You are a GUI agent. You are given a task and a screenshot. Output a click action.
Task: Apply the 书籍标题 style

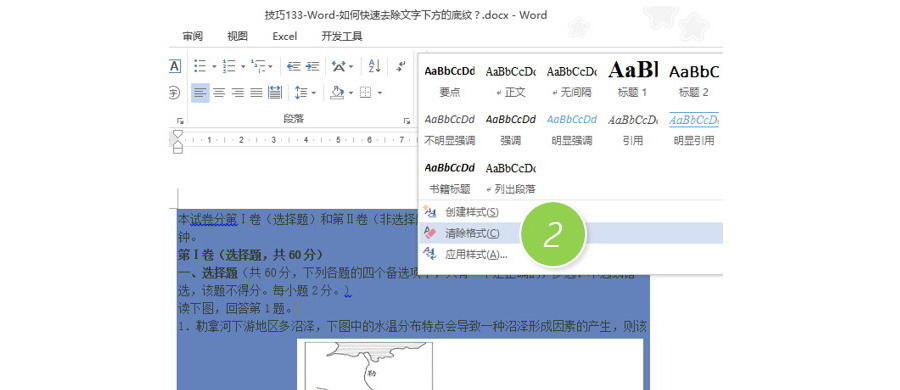pos(449,177)
